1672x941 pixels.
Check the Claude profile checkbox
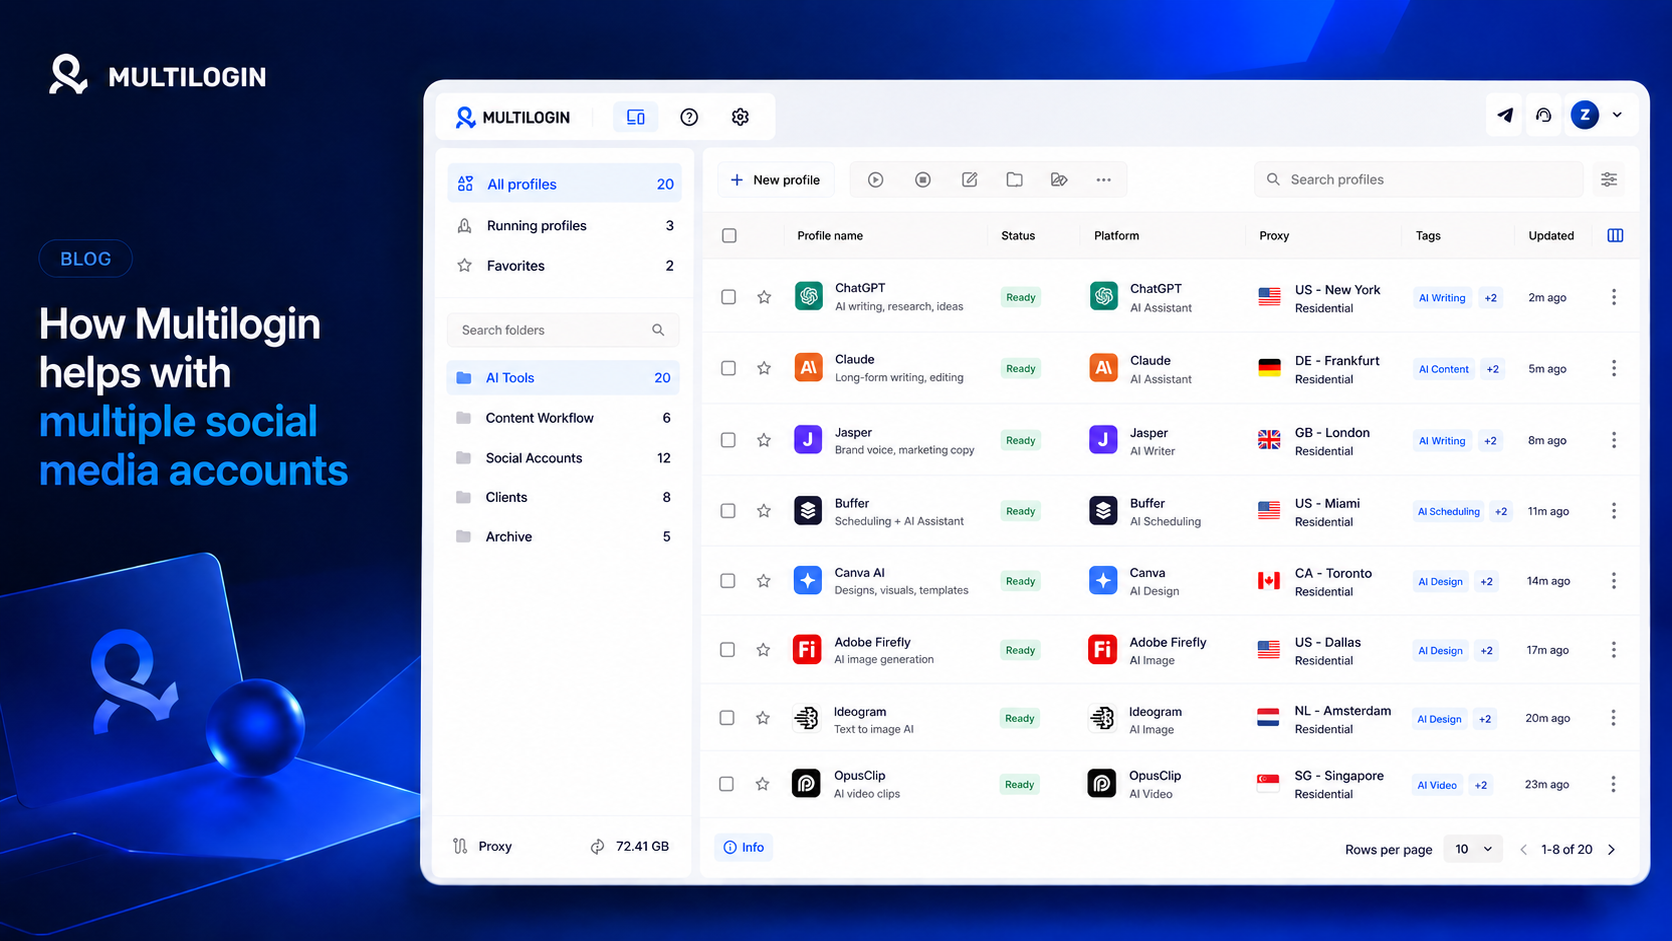(x=728, y=368)
